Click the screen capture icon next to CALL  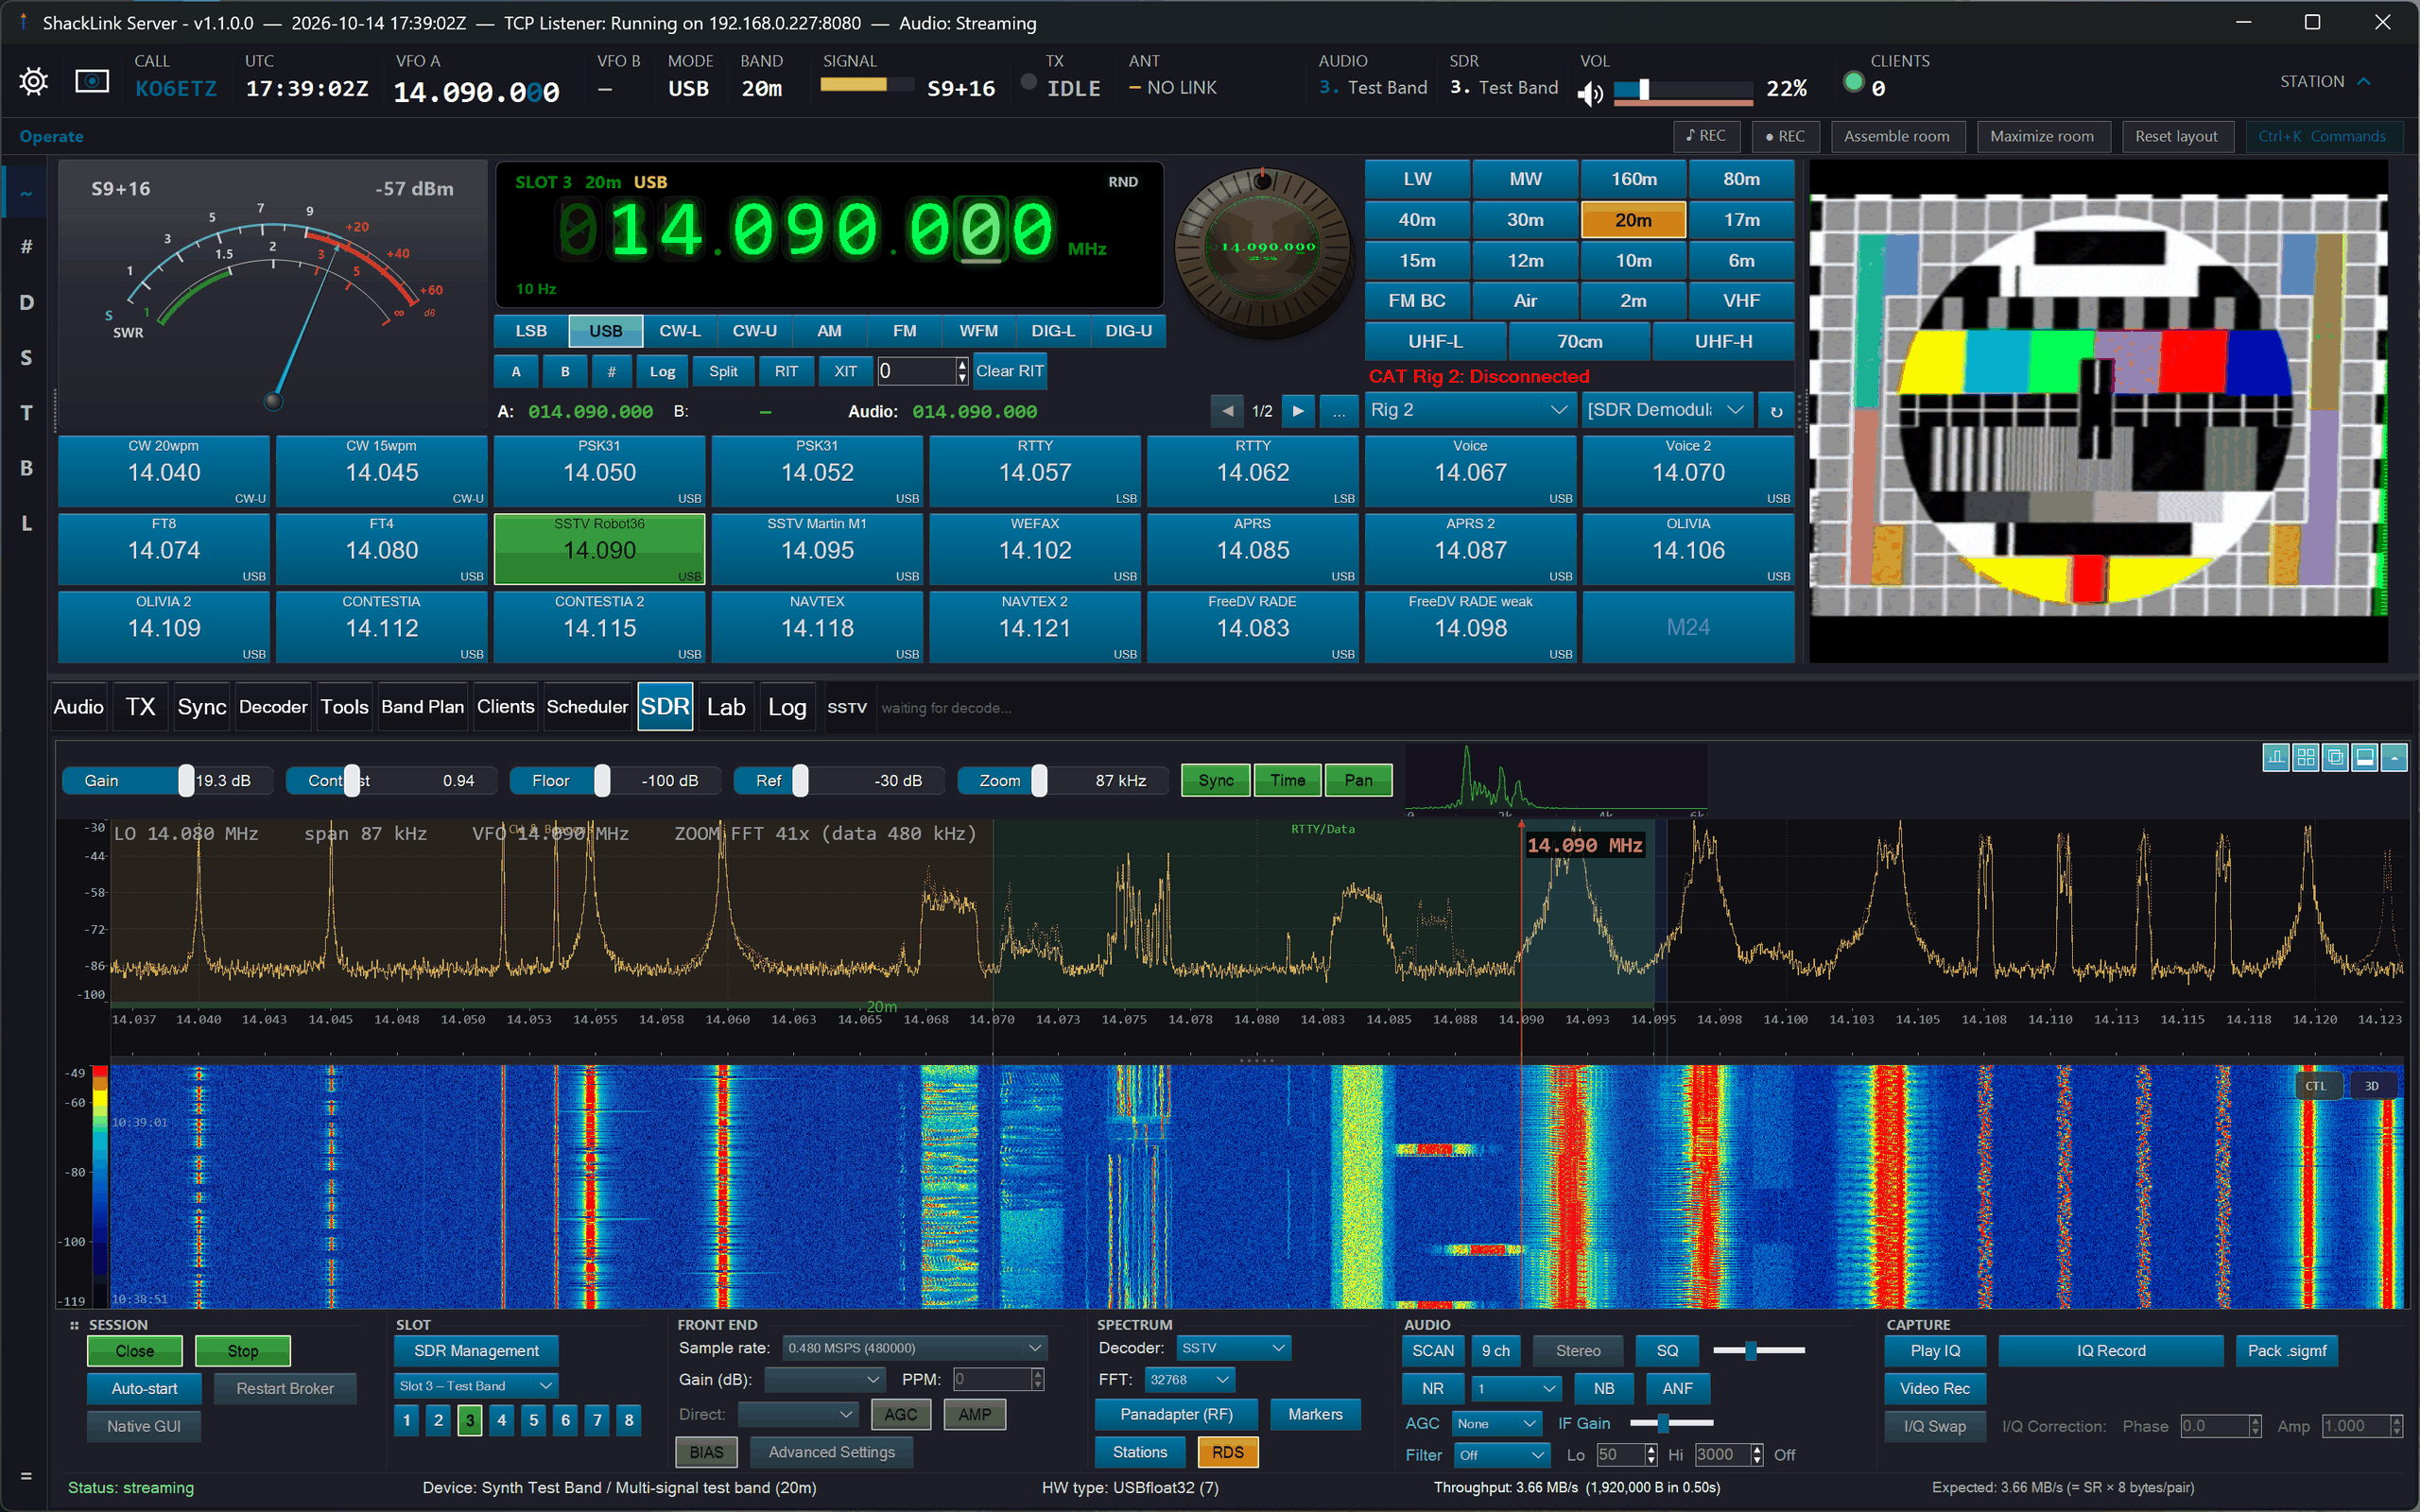pos(92,81)
